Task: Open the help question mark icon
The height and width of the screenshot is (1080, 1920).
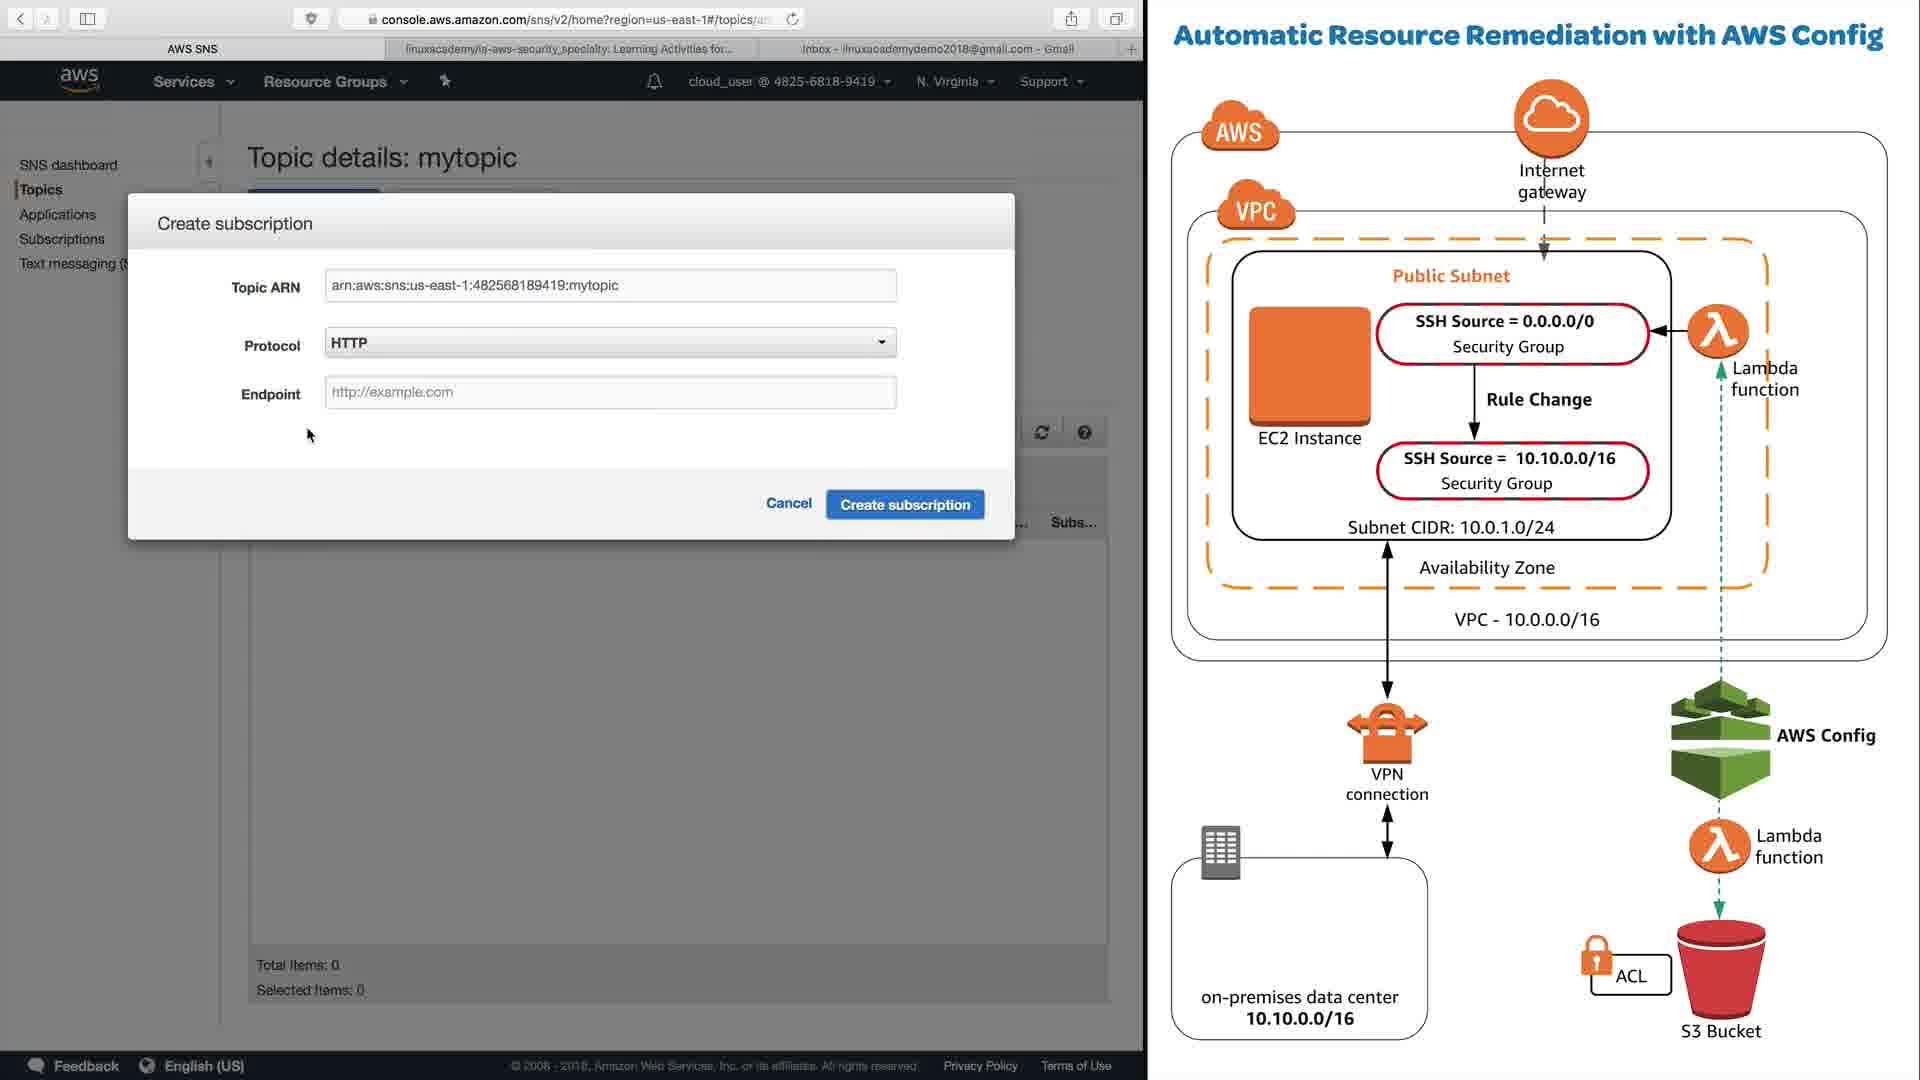Action: 1084,433
